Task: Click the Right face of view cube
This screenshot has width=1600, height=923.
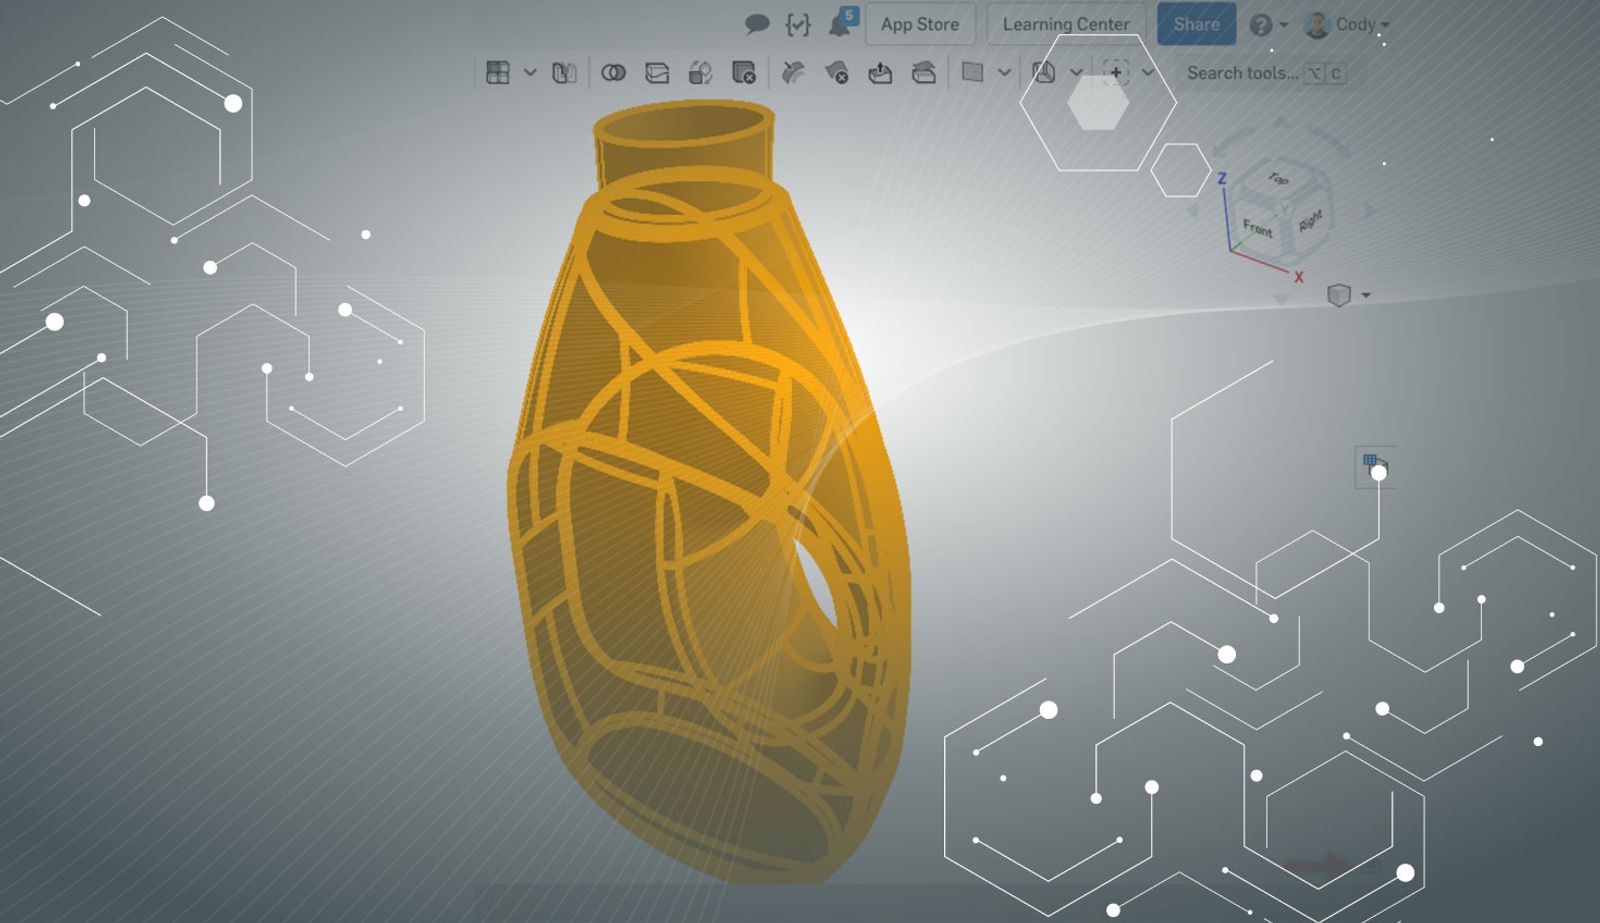Action: [x=1310, y=221]
